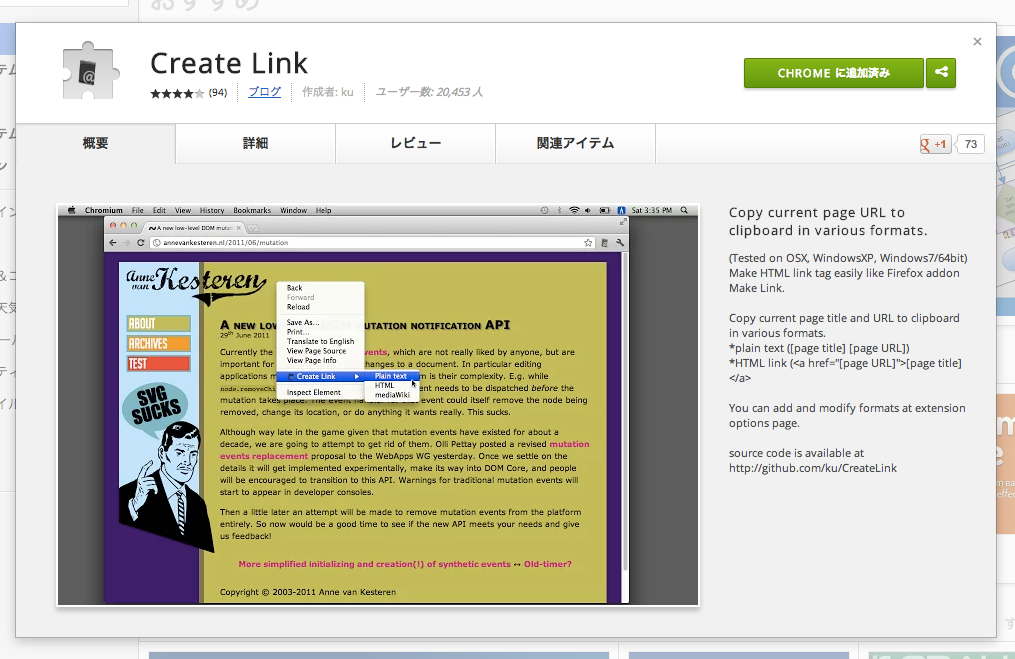This screenshot has height=659, width=1015.
Task: Click the Create Link puzzle piece icon
Action: (88, 71)
